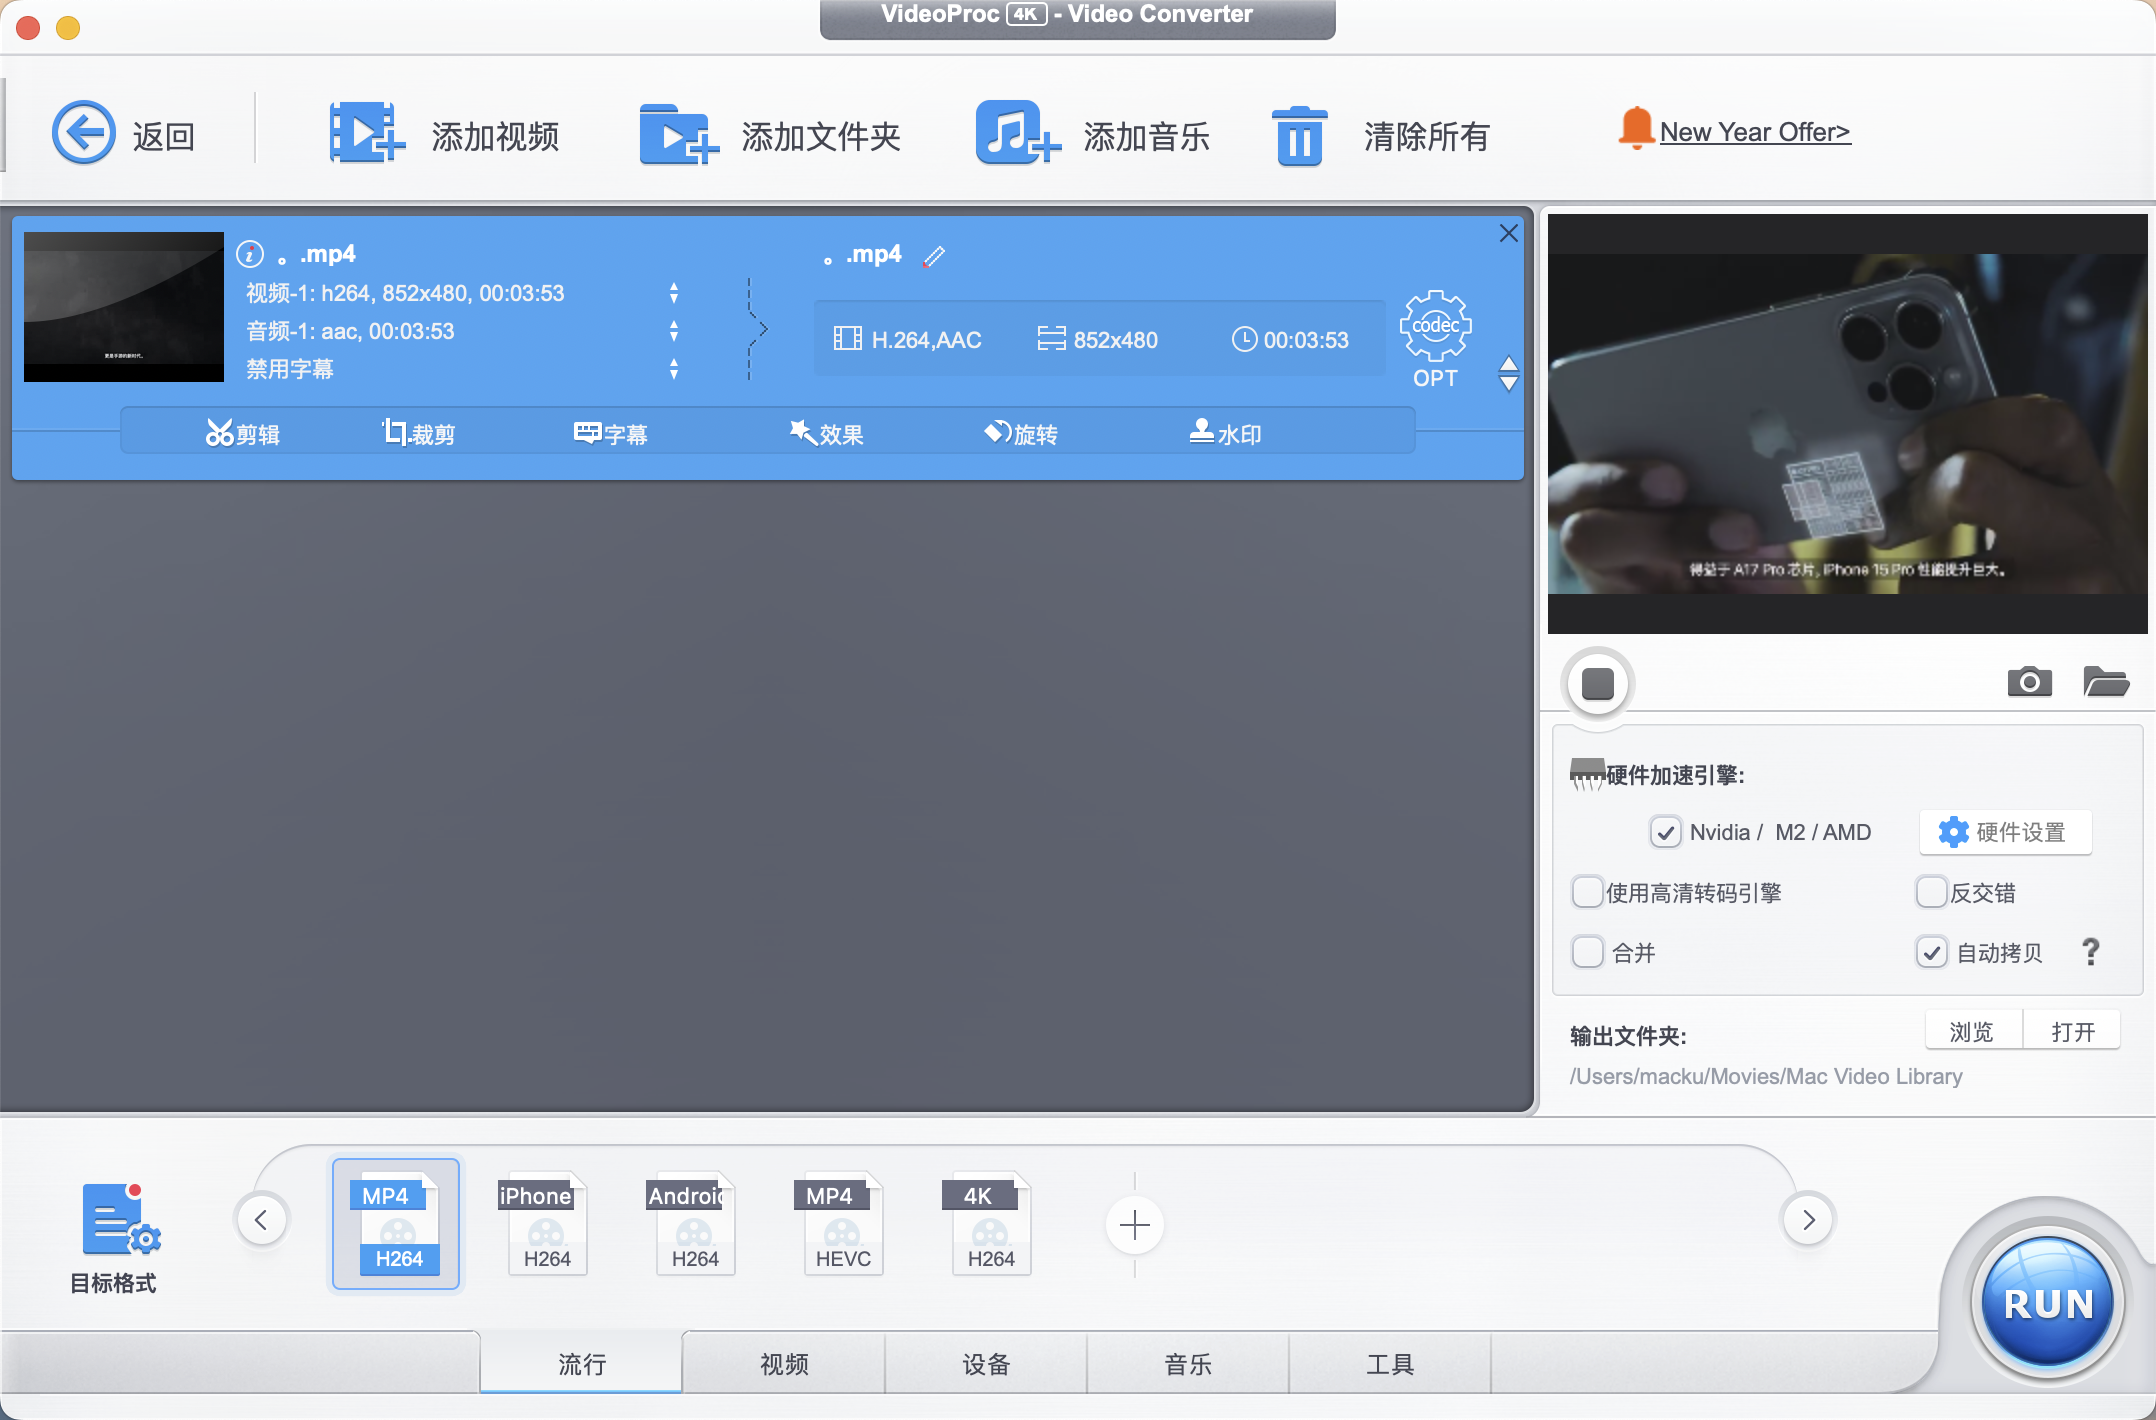Select the MP4 HEVC format preset

coord(839,1224)
